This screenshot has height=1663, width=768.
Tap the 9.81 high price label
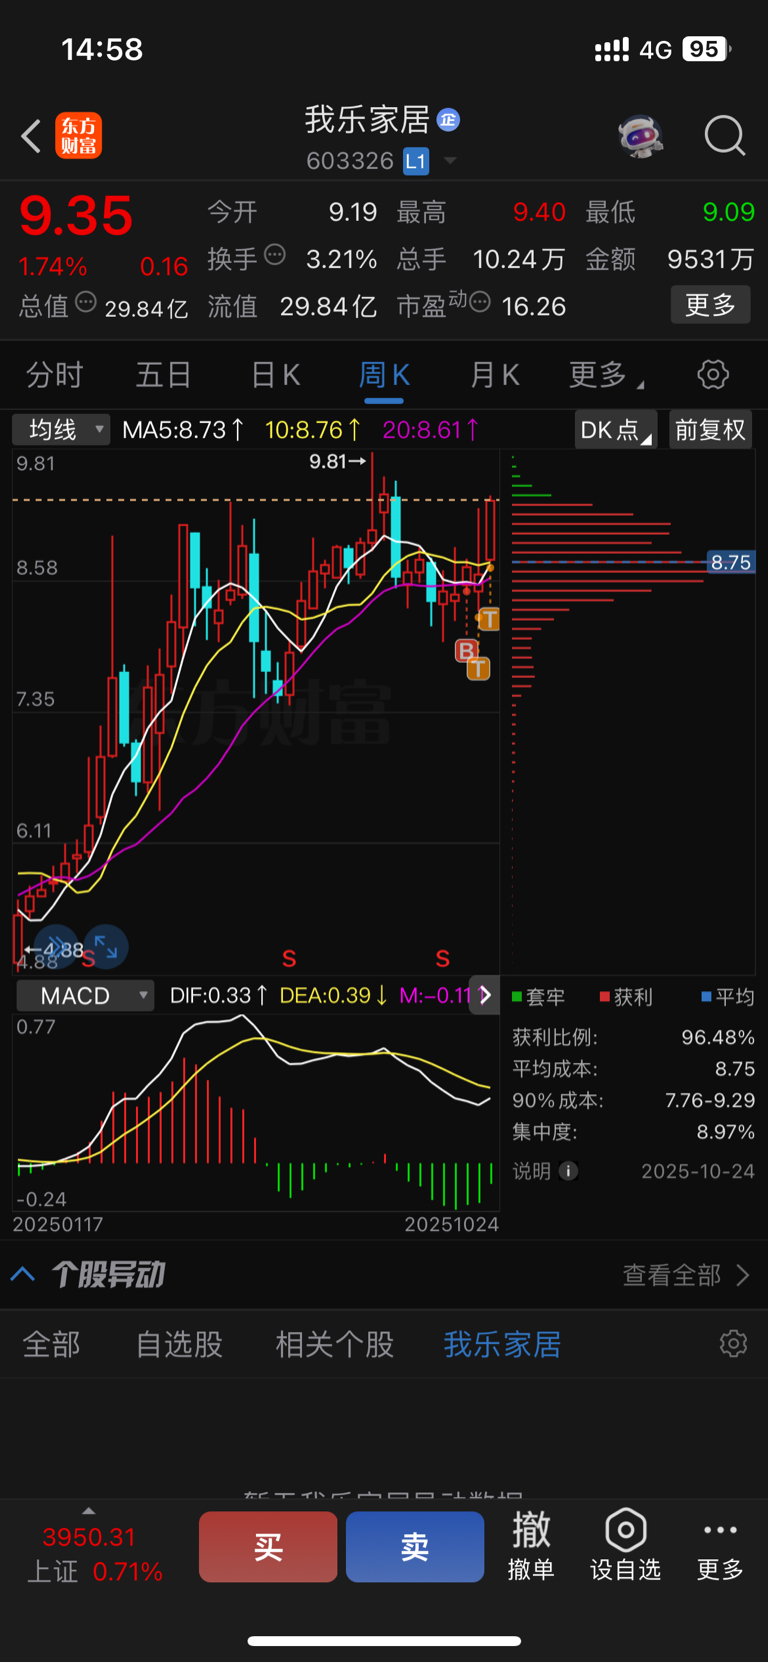pyautogui.click(x=337, y=461)
